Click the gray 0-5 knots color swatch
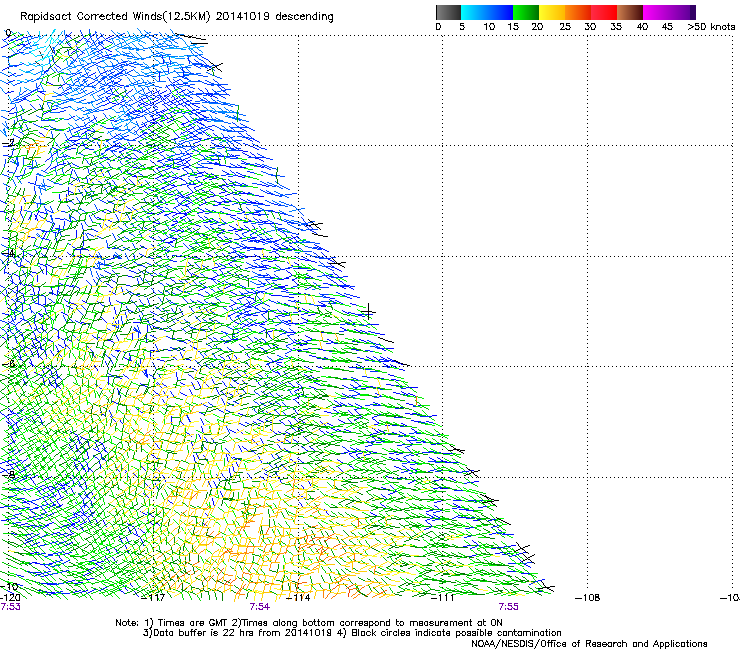This screenshot has height=650, width=740. [x=448, y=12]
